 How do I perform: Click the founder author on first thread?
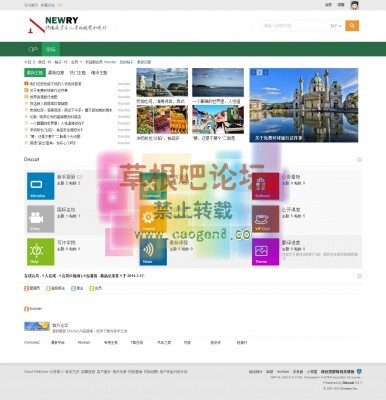point(124,84)
